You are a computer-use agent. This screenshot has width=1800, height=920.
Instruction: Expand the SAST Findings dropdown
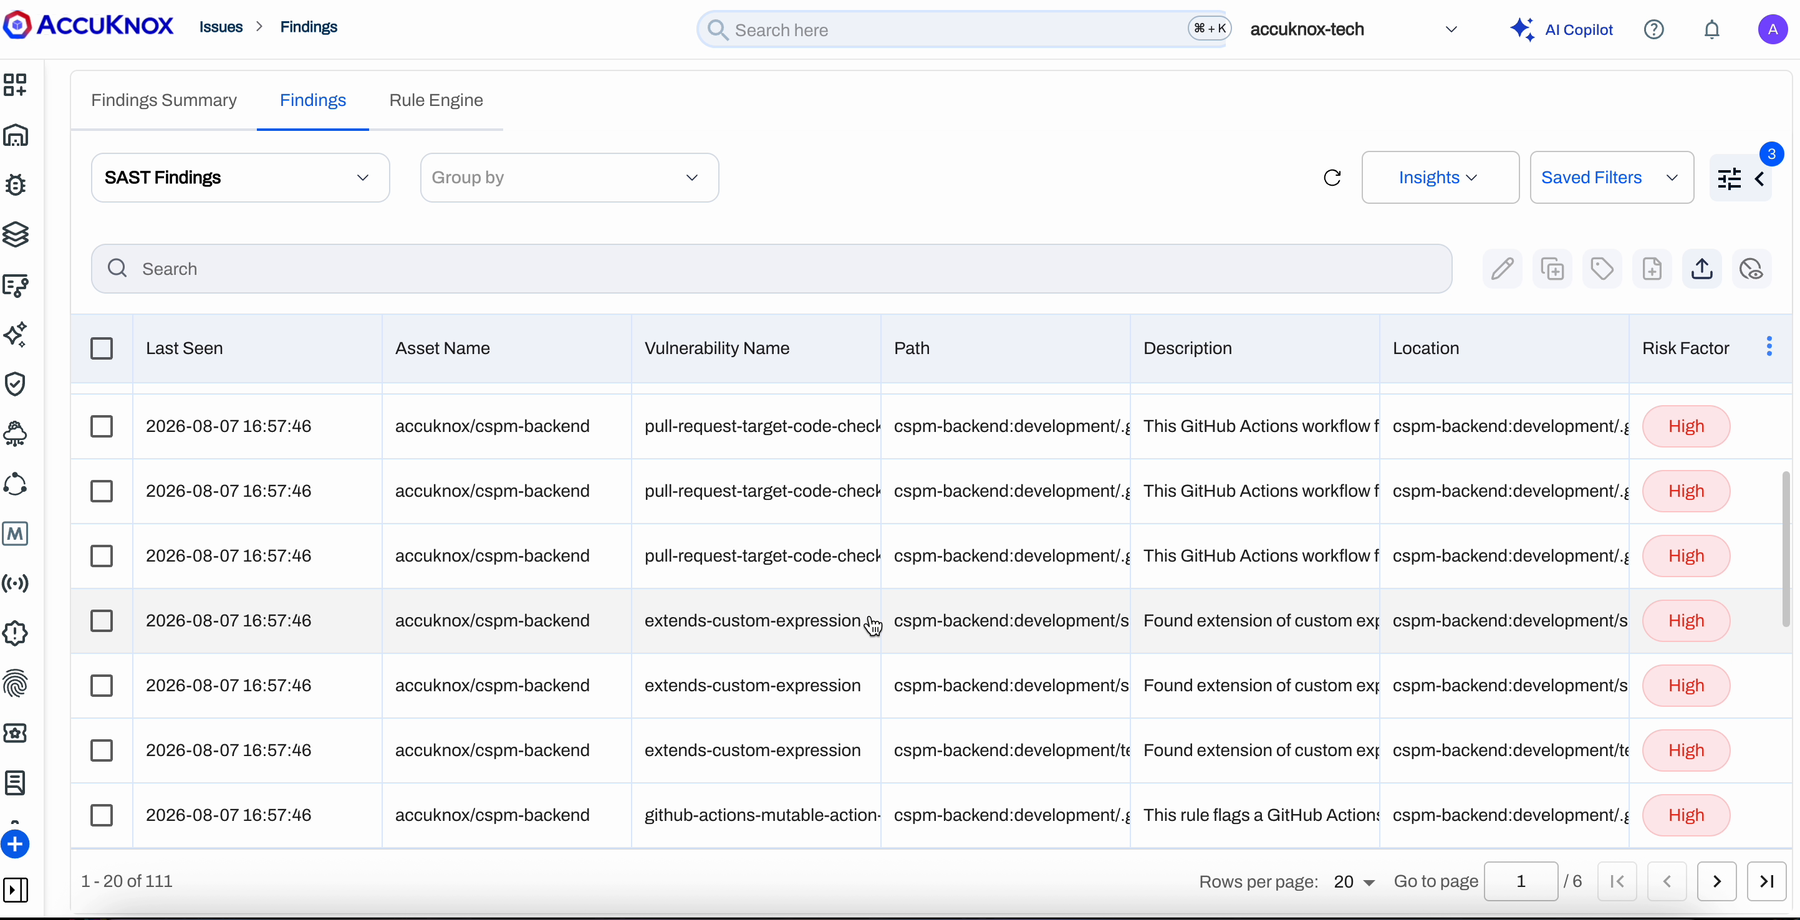[x=240, y=178]
